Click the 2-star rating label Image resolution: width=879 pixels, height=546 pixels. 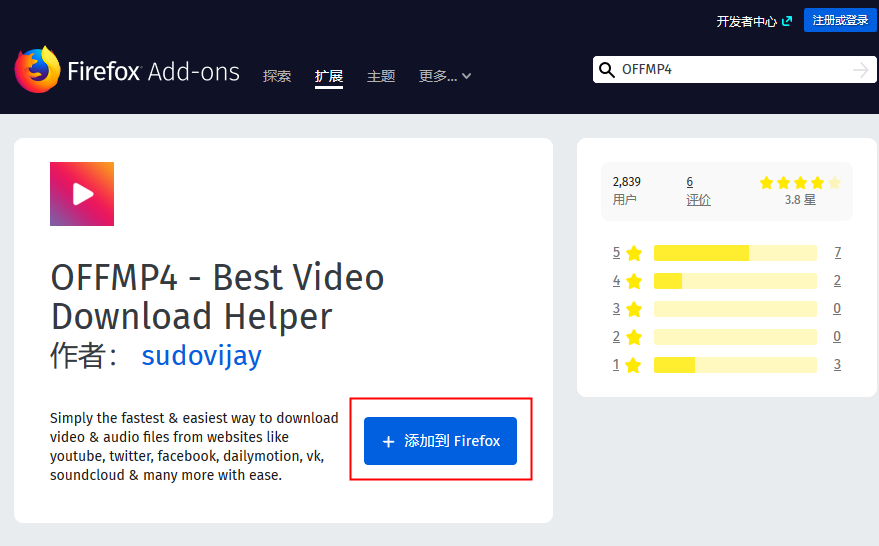pyautogui.click(x=627, y=337)
